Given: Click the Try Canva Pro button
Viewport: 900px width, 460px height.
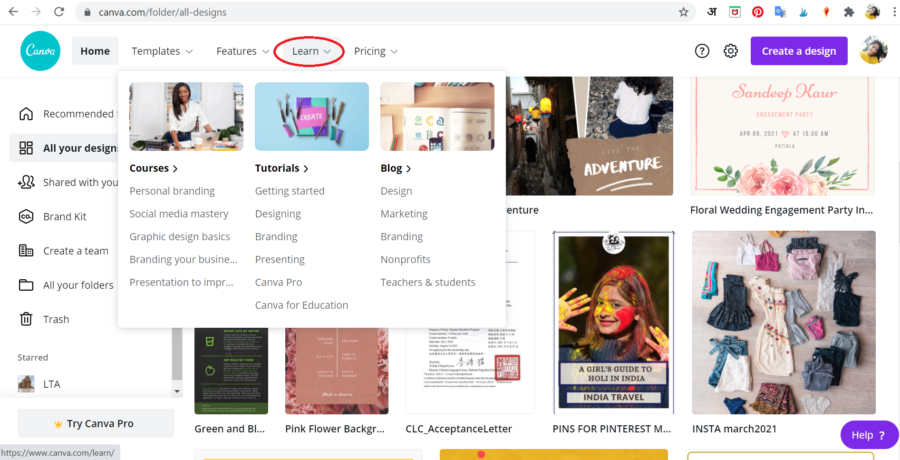Looking at the screenshot, I should pos(95,424).
